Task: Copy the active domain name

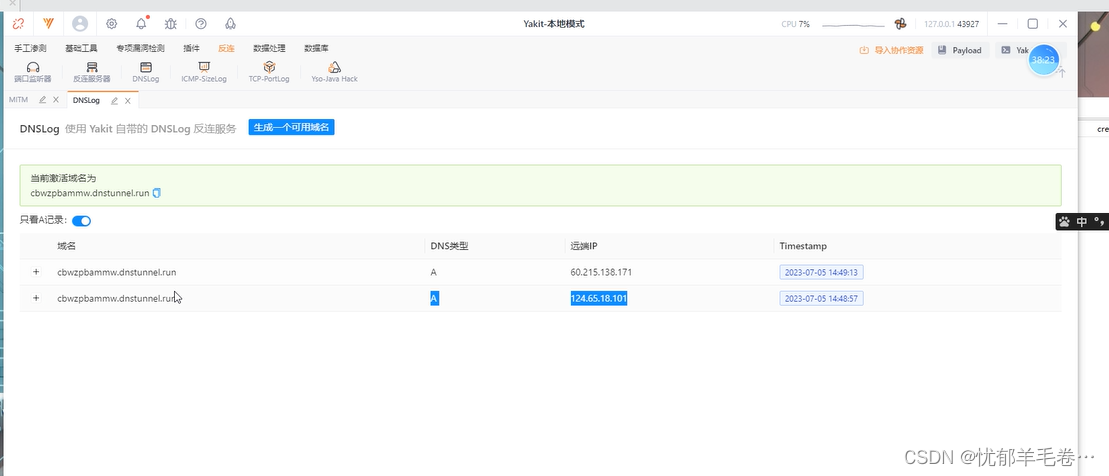Action: 157,192
